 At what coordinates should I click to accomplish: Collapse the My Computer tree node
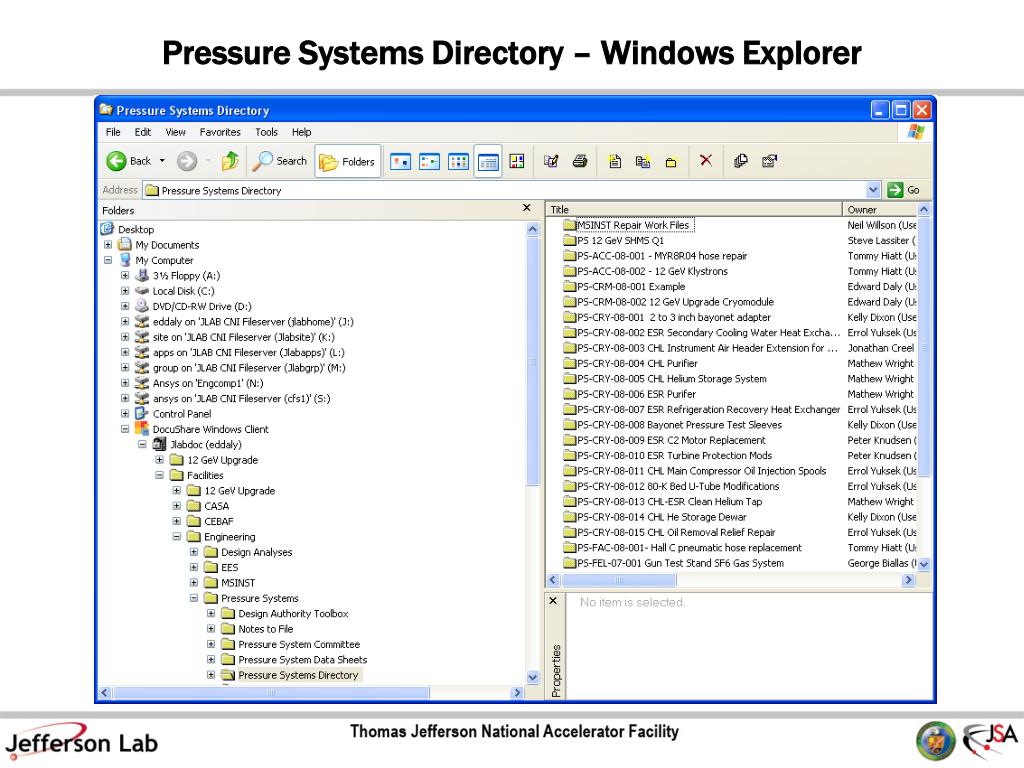[x=108, y=260]
